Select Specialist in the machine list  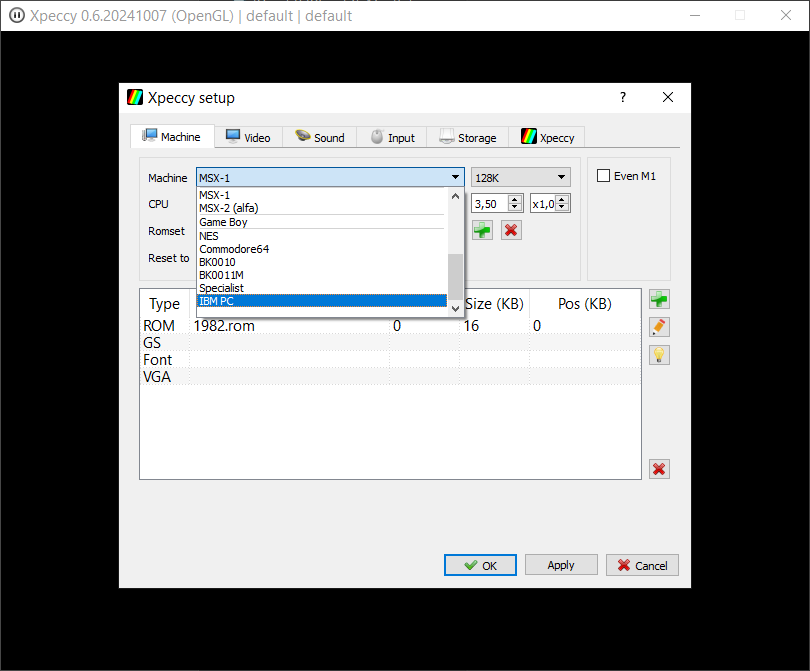pos(321,288)
